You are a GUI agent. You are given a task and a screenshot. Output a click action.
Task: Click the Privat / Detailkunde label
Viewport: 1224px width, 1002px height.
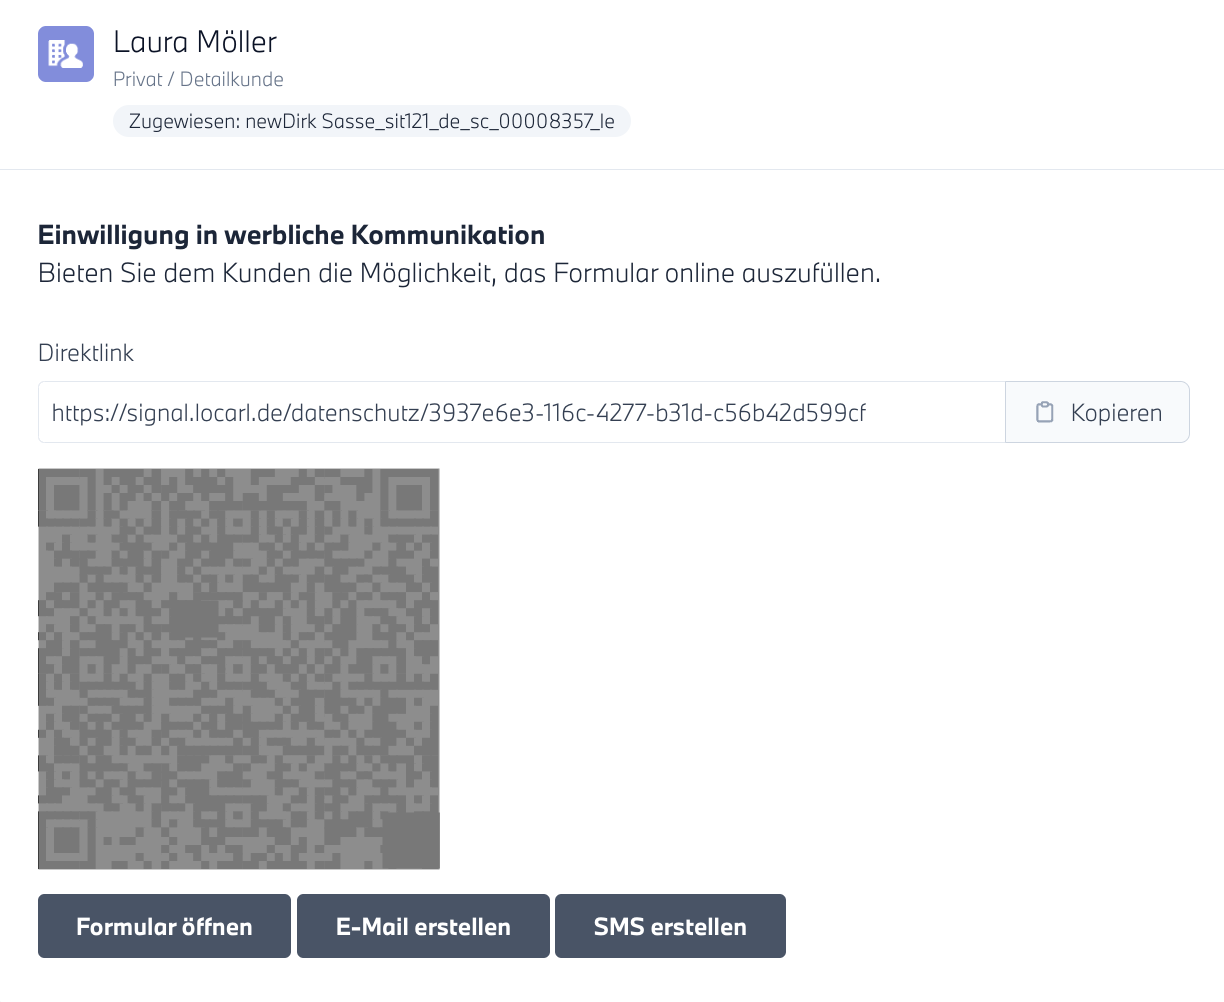(198, 79)
